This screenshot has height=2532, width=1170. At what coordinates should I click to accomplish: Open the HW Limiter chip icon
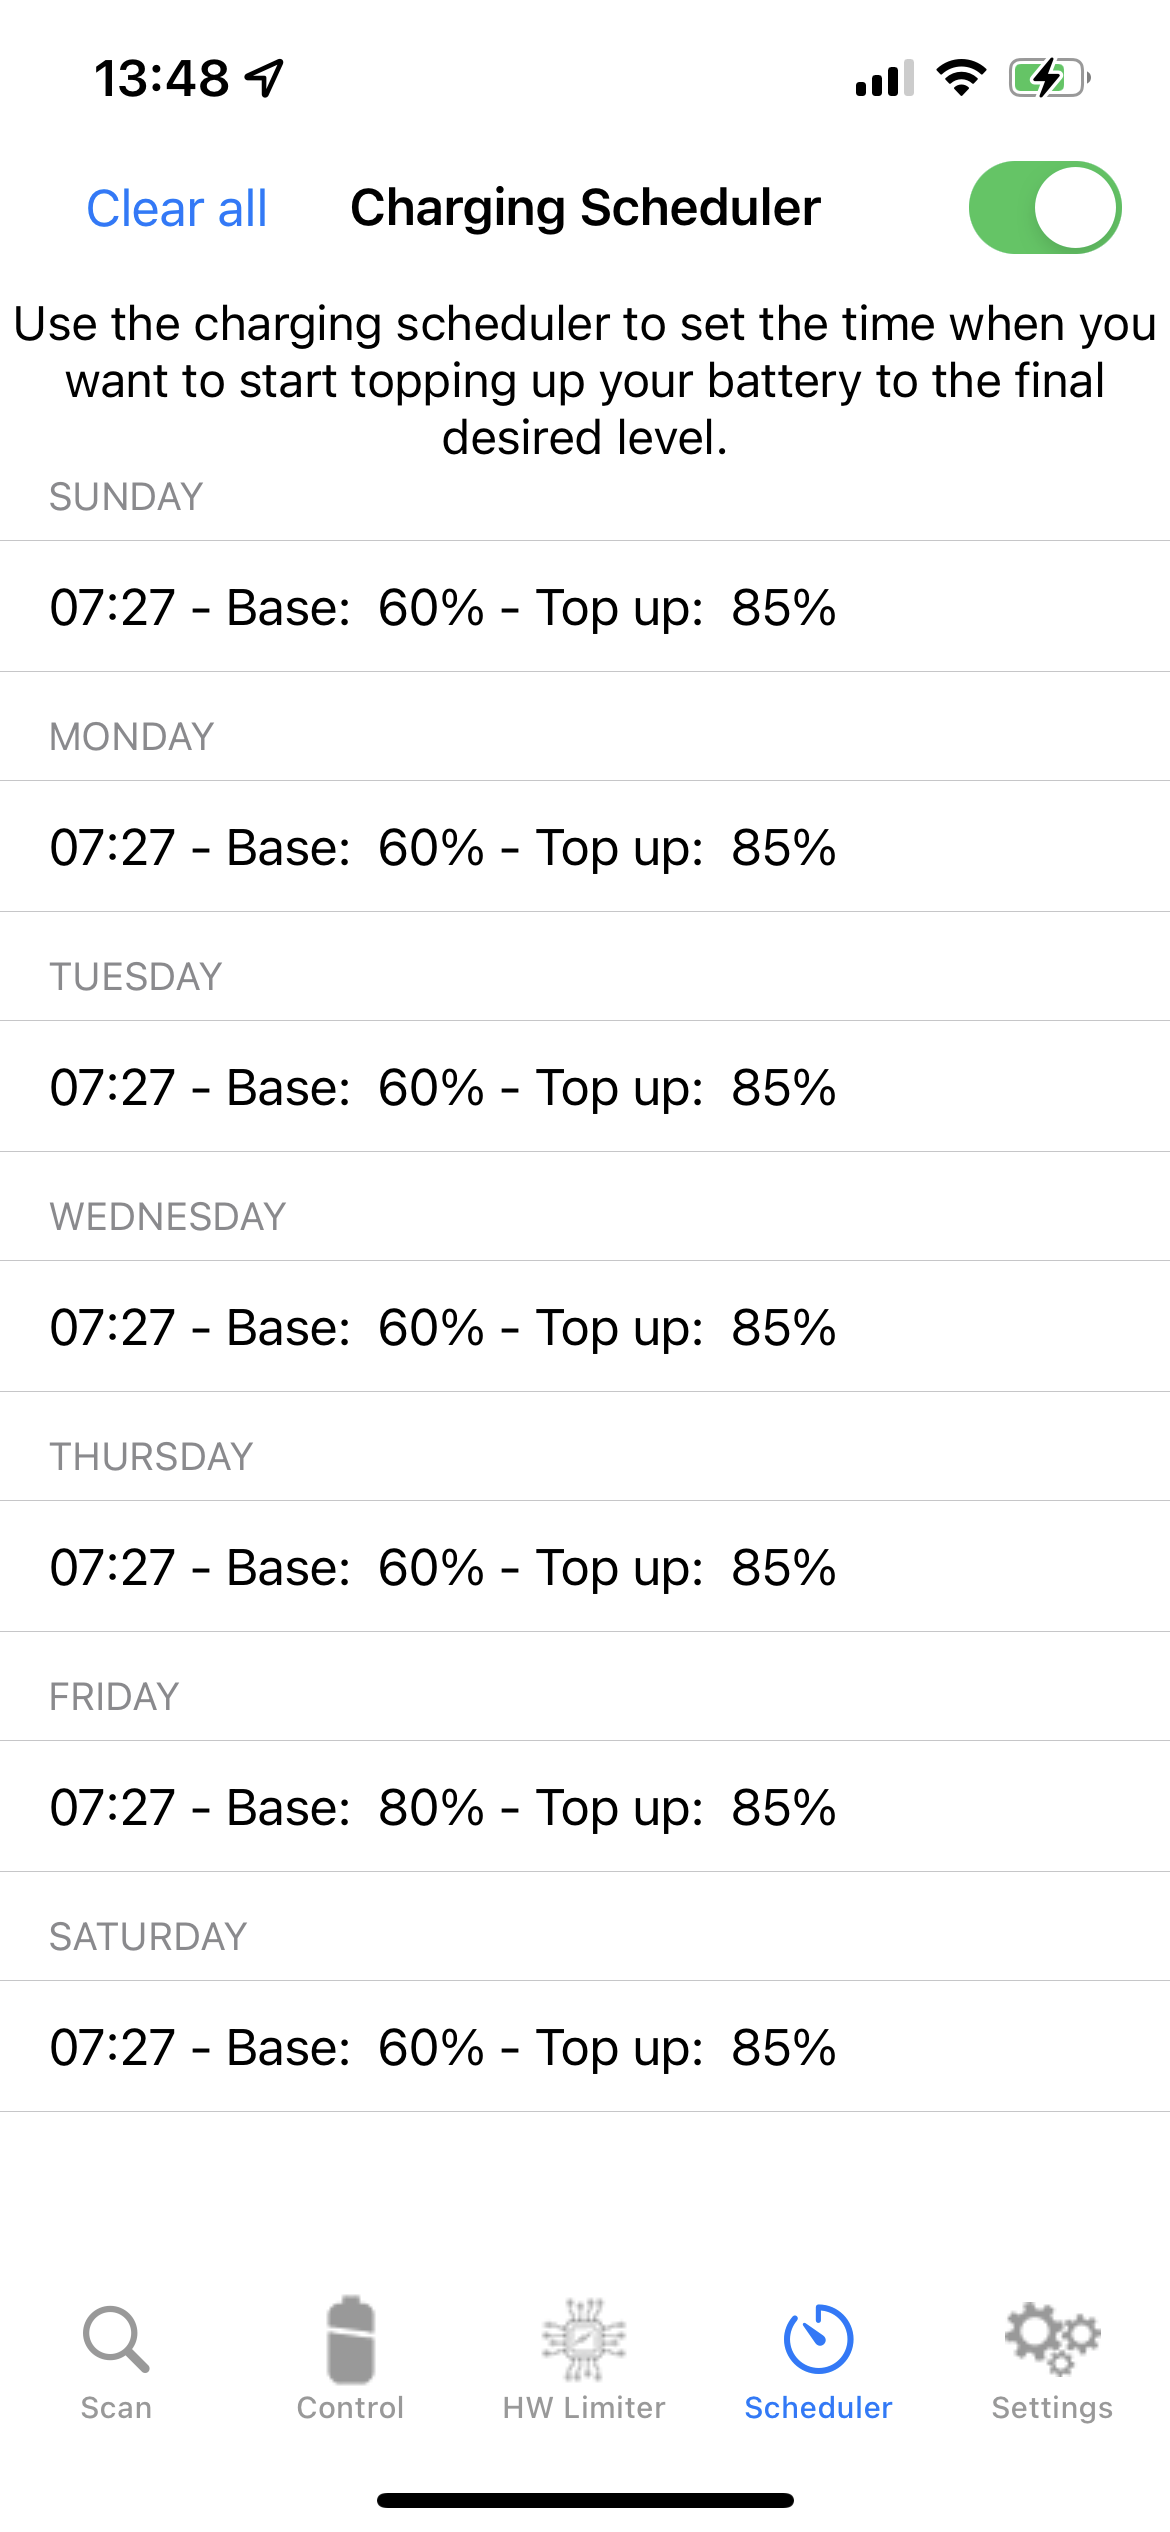pos(584,2338)
